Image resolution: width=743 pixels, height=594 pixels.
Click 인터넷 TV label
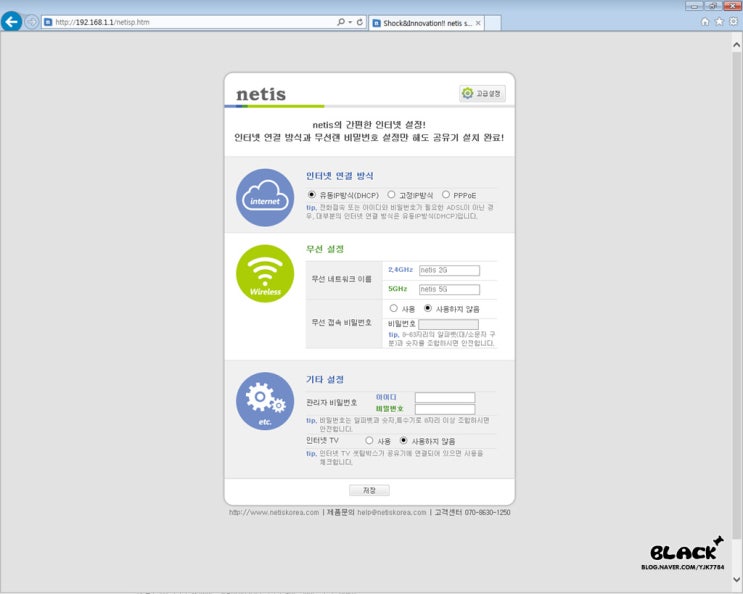[322, 441]
